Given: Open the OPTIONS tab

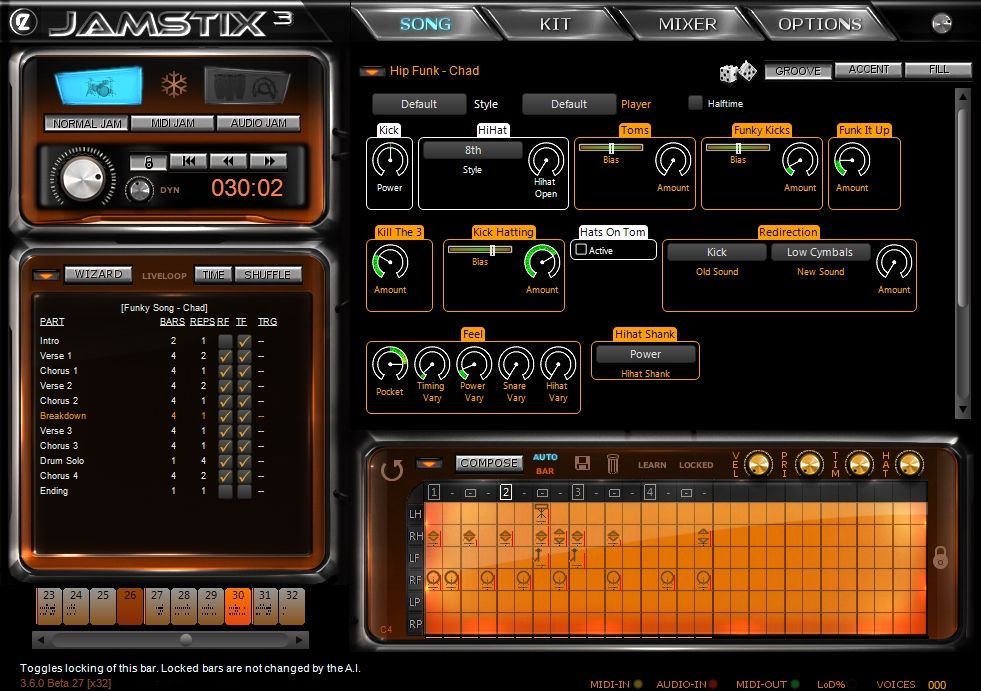Looking at the screenshot, I should coord(822,22).
